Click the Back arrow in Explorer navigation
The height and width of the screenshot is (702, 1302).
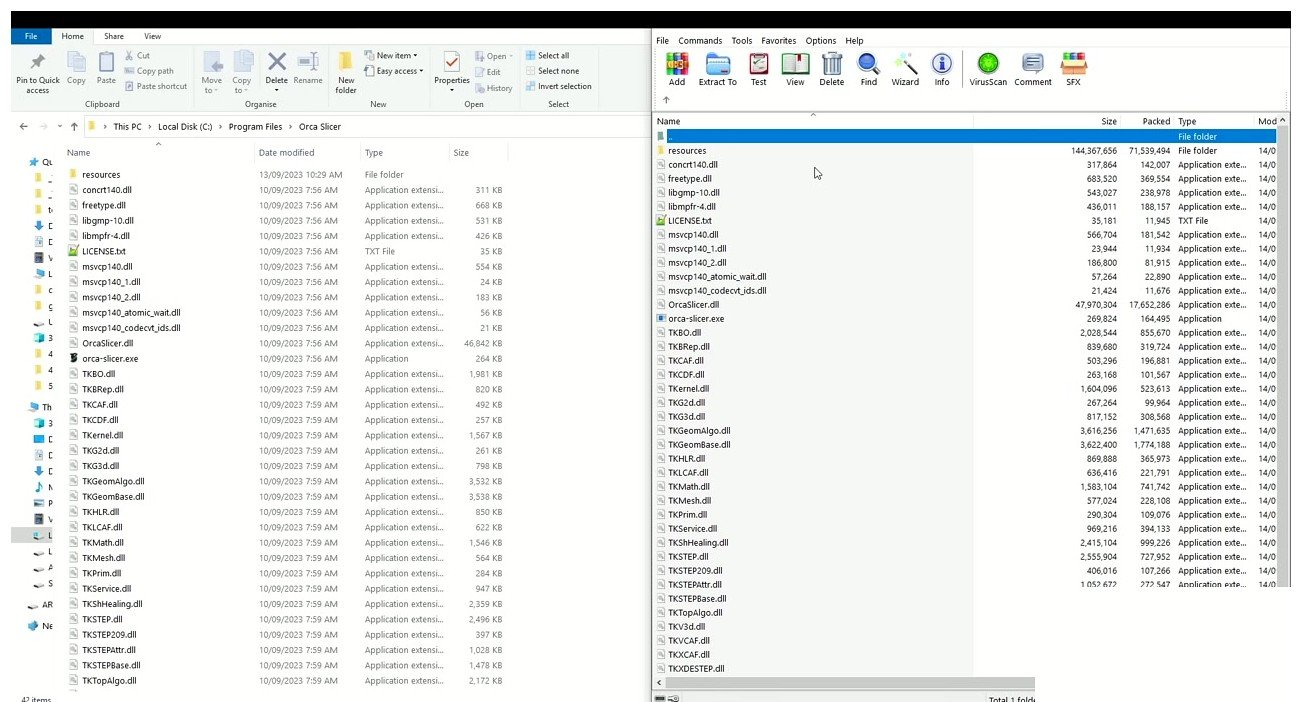pos(25,127)
